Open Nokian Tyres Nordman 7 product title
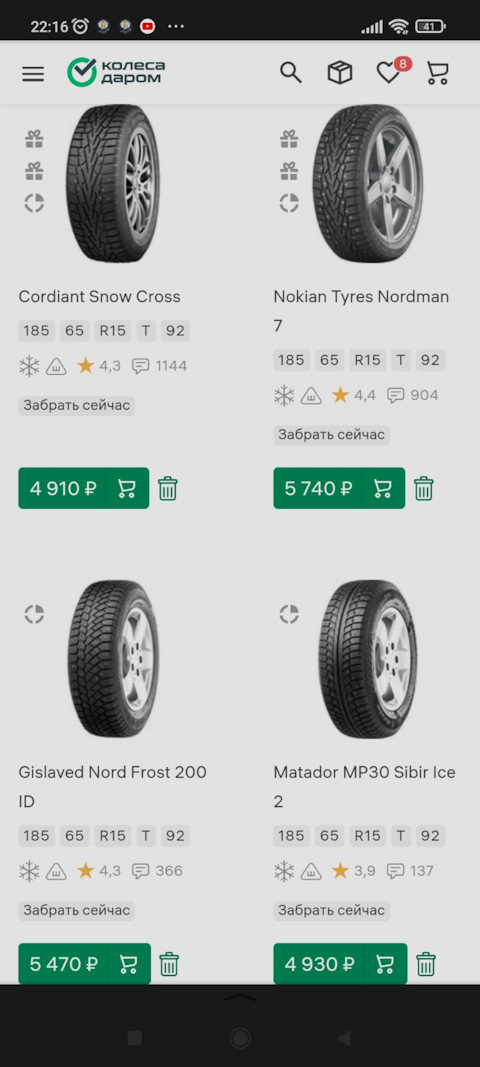This screenshot has height=1067, width=480. click(x=362, y=312)
